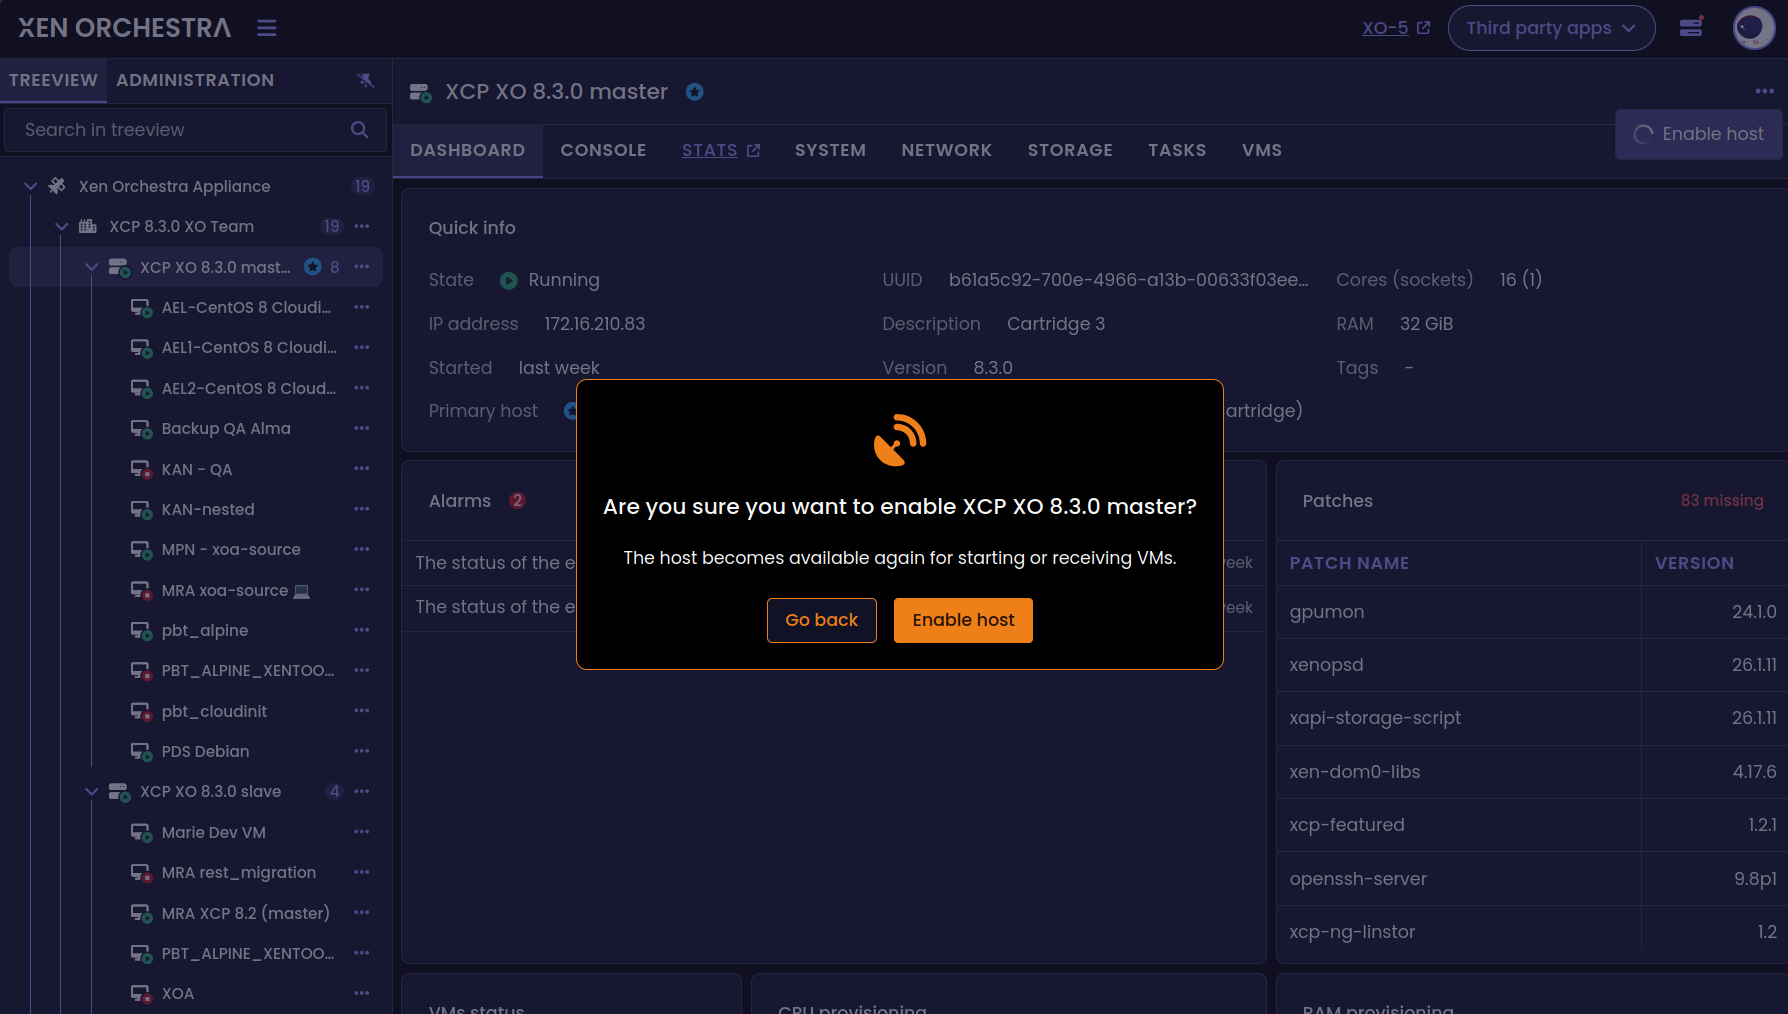
Task: Open the Storage tab
Action: 1070,150
